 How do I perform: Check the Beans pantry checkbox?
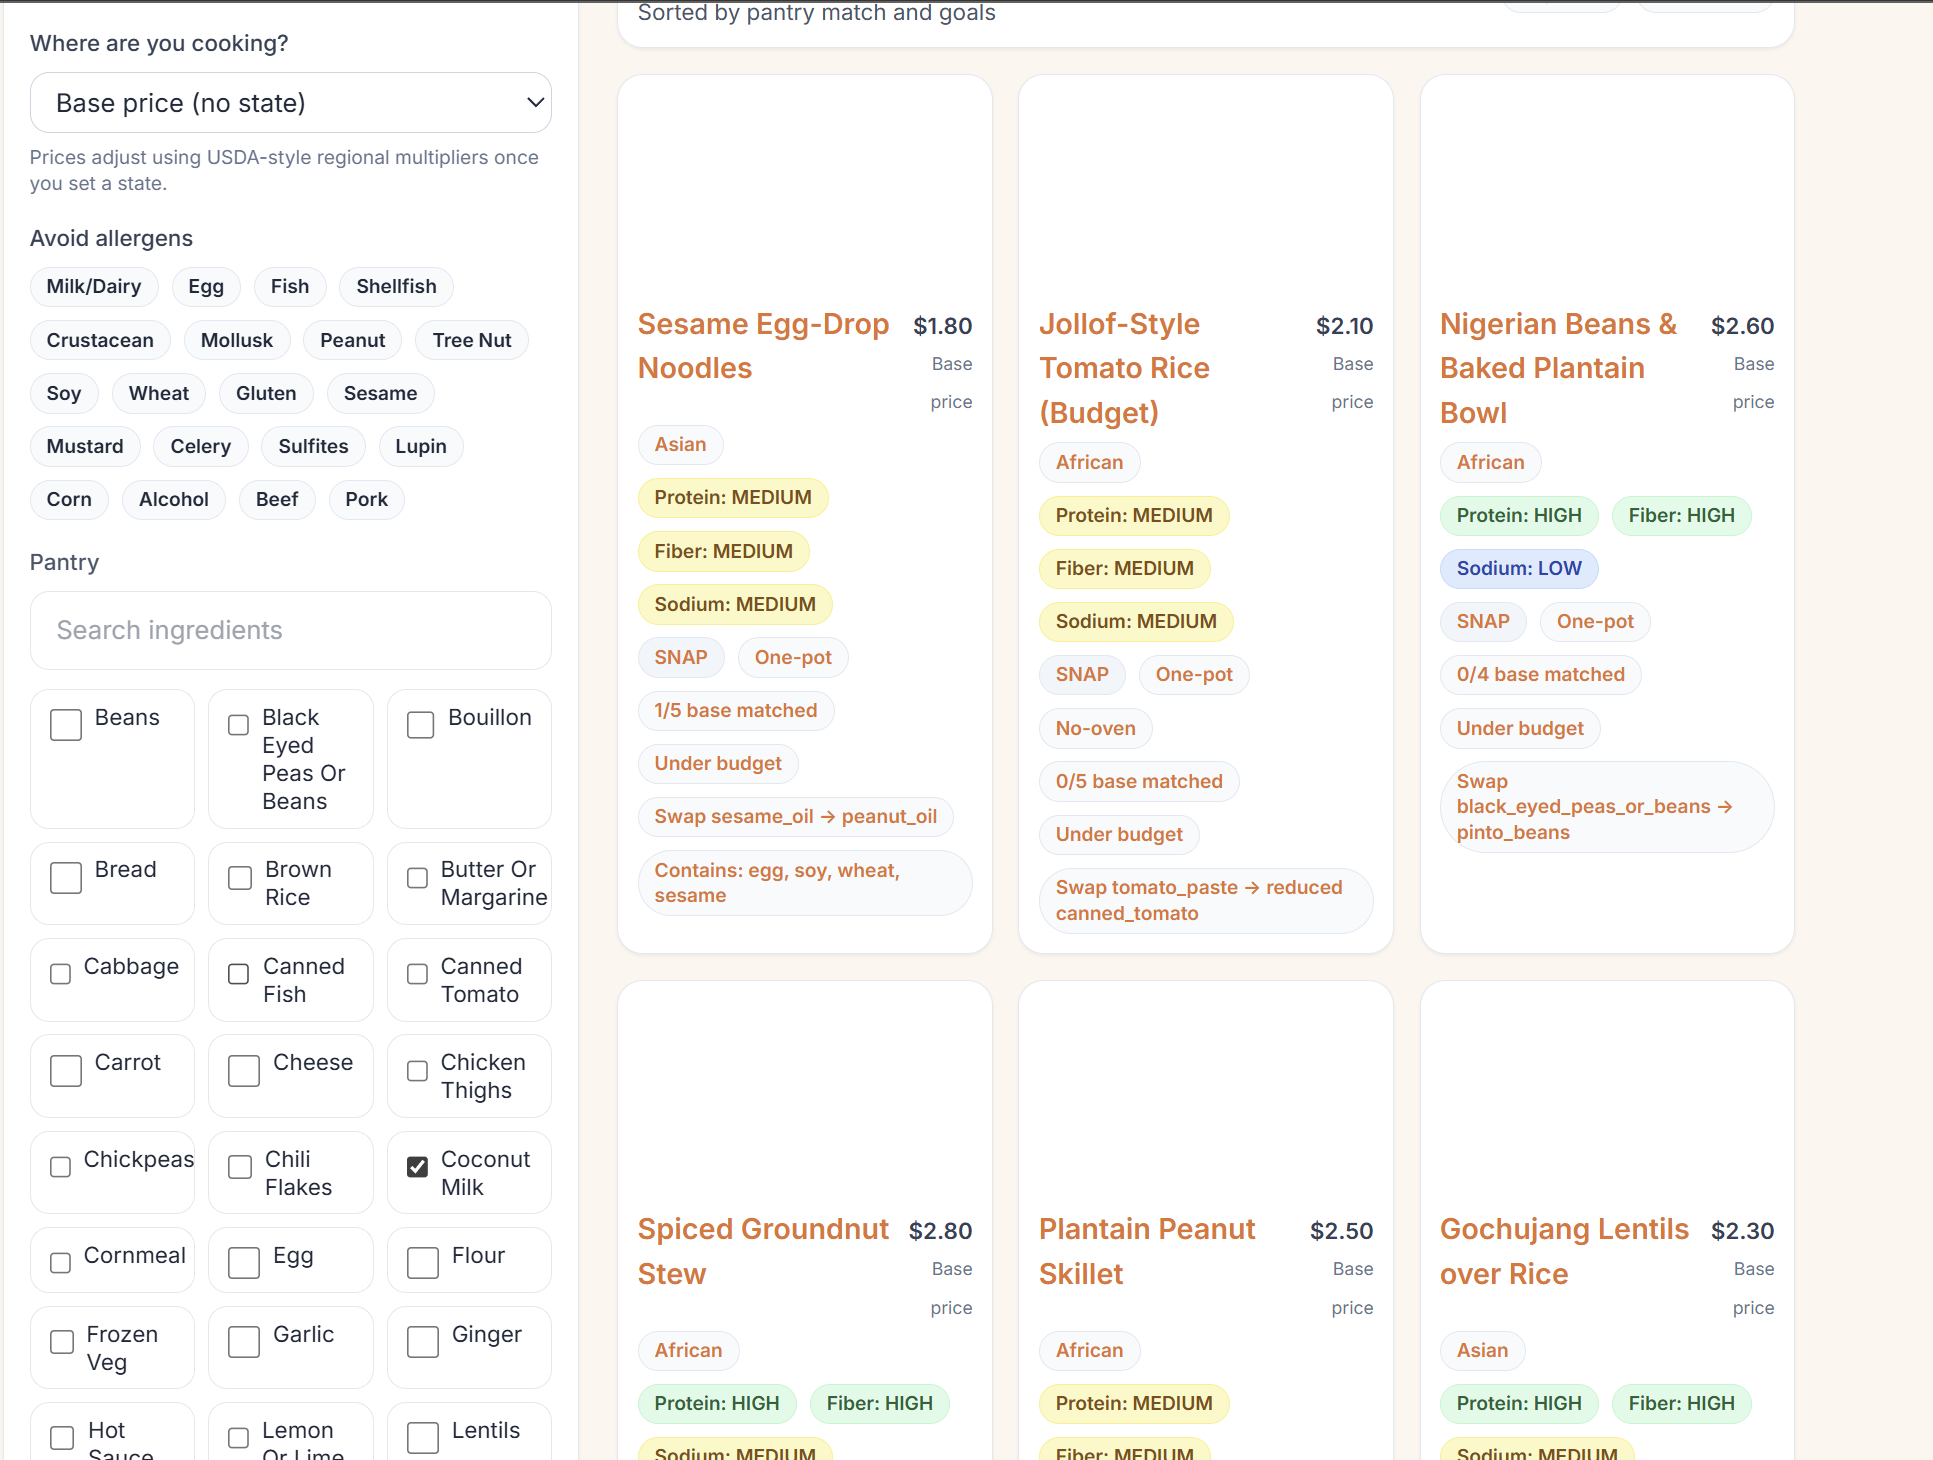(66, 725)
